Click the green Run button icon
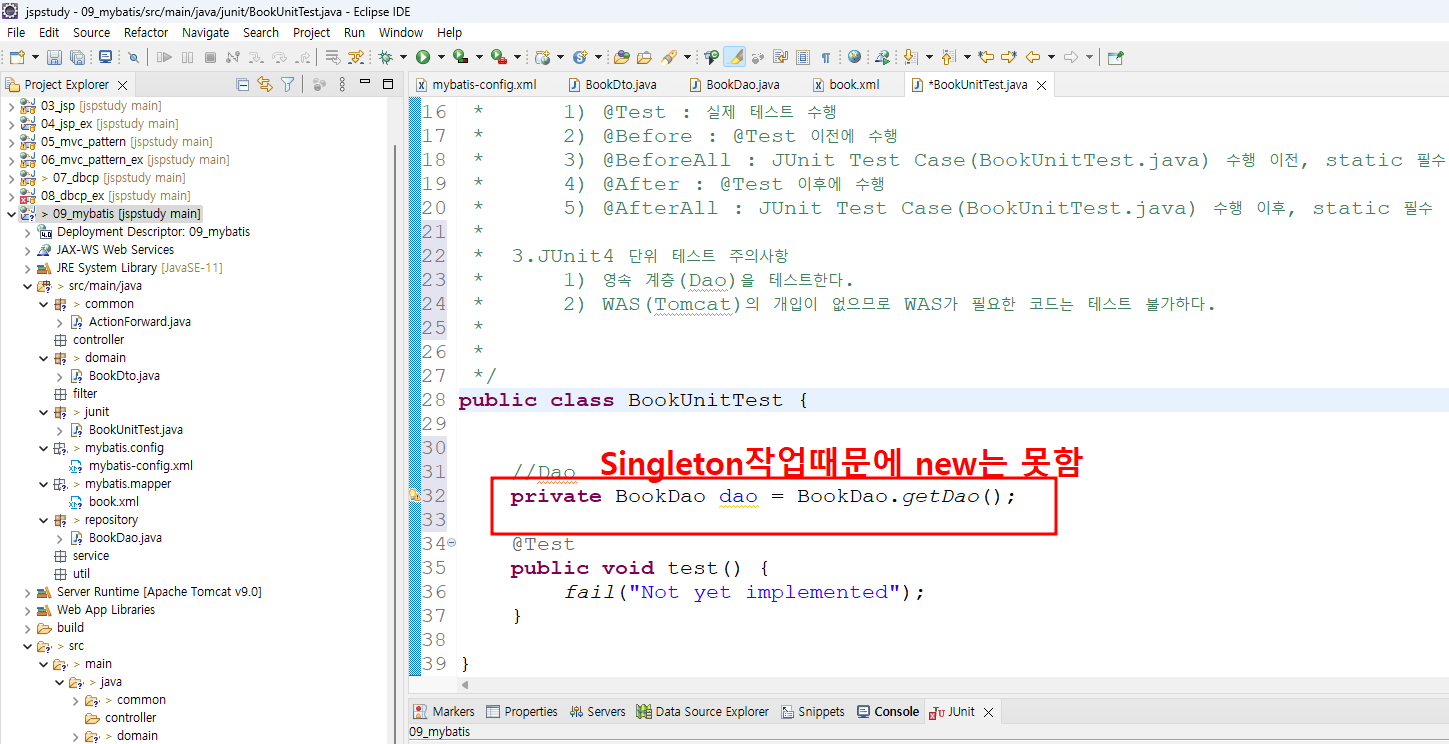1449x744 pixels. (x=423, y=58)
